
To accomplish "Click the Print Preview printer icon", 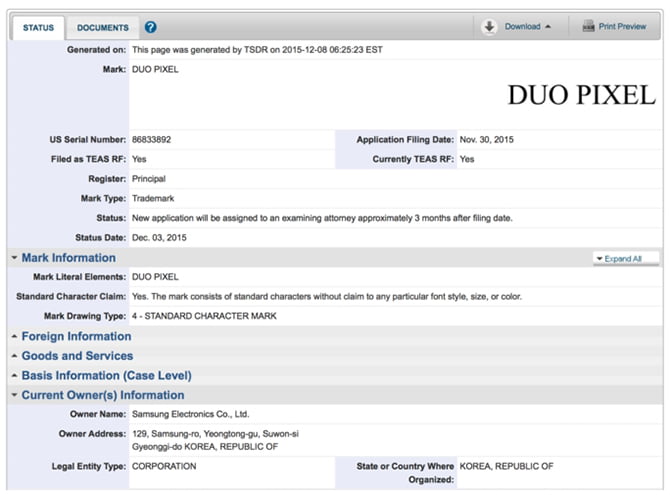I will 587,27.
